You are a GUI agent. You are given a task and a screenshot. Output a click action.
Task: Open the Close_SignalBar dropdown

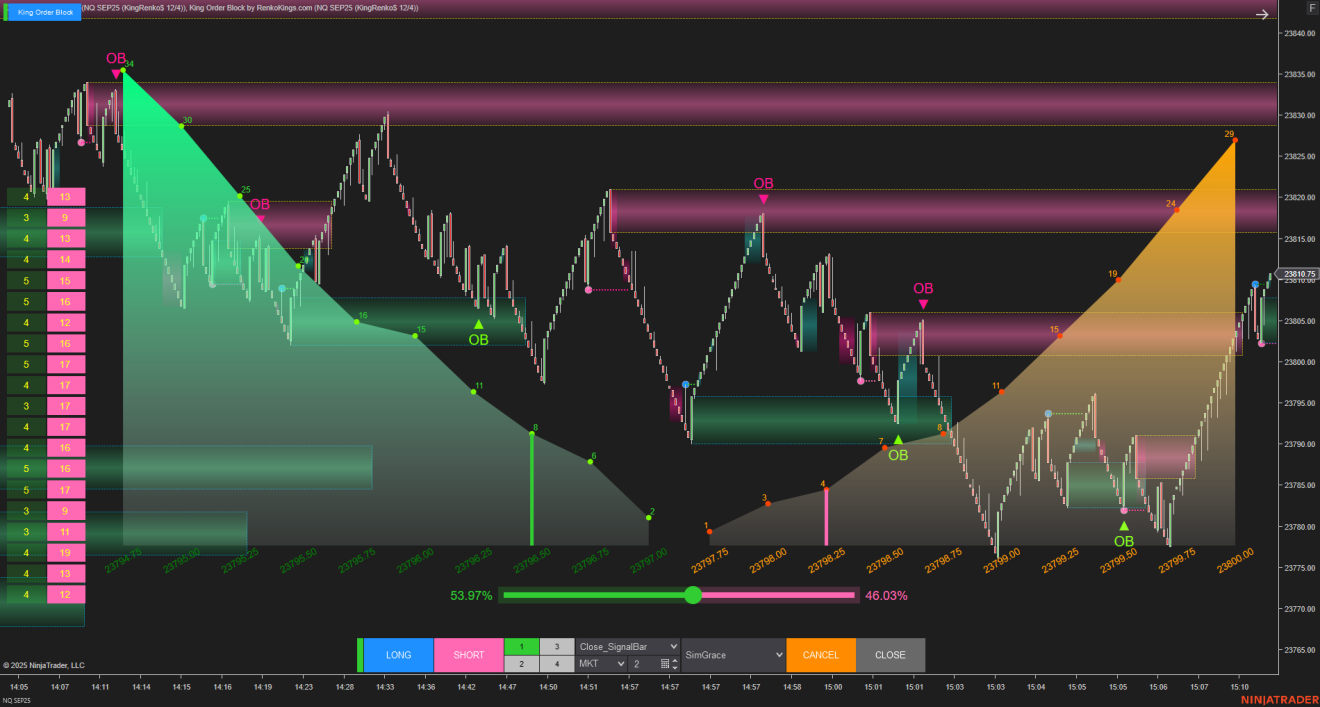pyautogui.click(x=628, y=646)
